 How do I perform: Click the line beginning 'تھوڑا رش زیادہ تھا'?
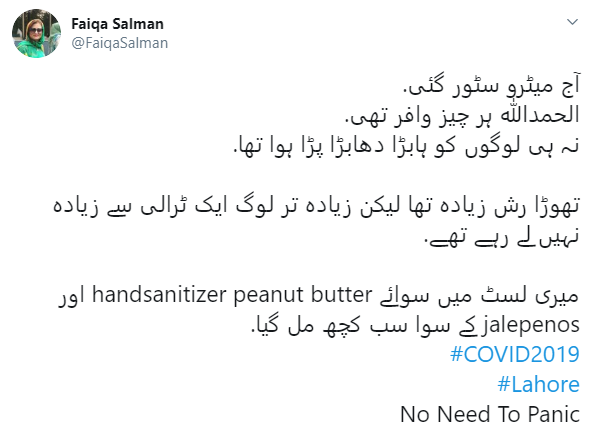pyautogui.click(x=316, y=206)
